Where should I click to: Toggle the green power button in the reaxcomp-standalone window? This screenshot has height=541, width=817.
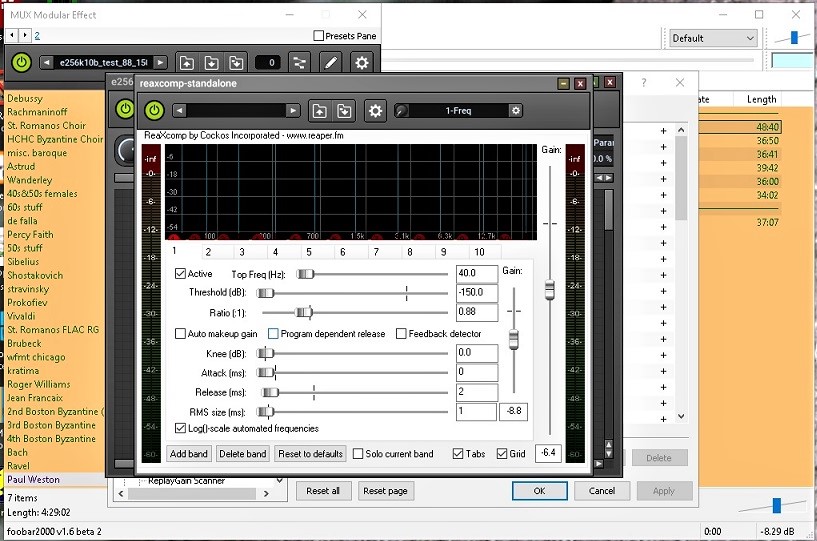[x=154, y=110]
